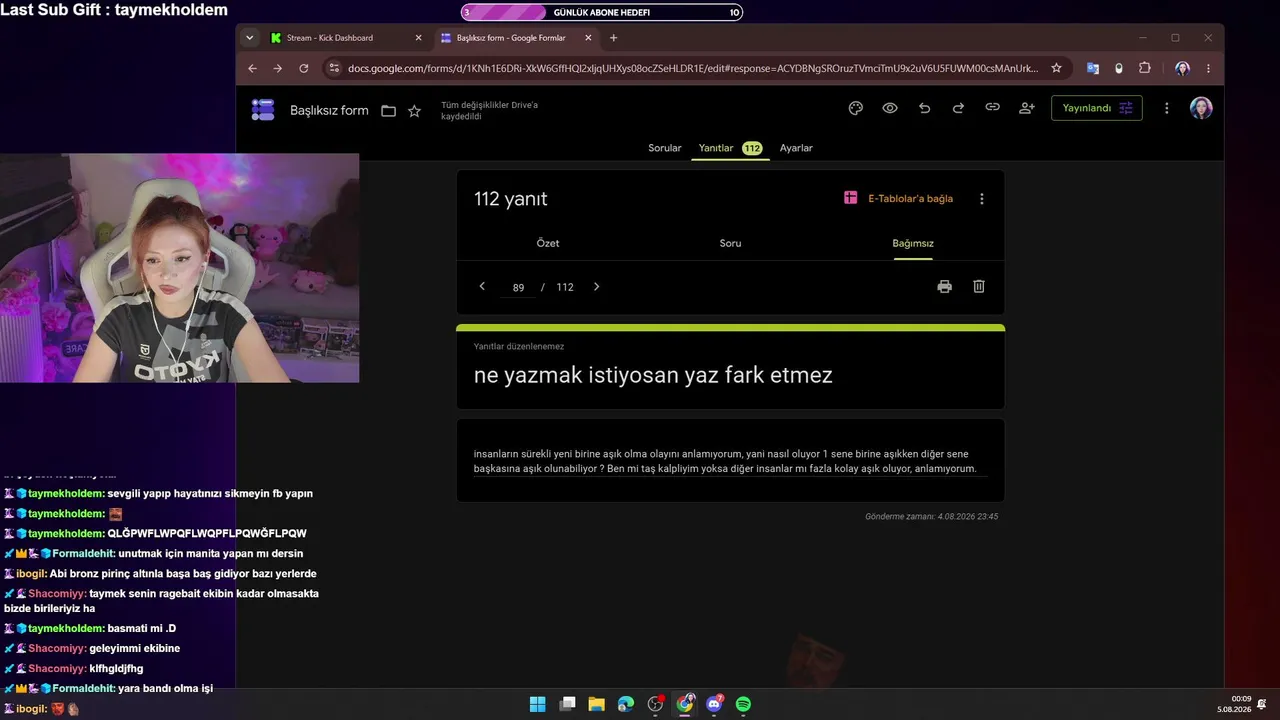Image resolution: width=1280 pixels, height=720 pixels.
Task: Click Formaldehit's chat message 'yara bandı olma işi'
Action: tap(165, 689)
